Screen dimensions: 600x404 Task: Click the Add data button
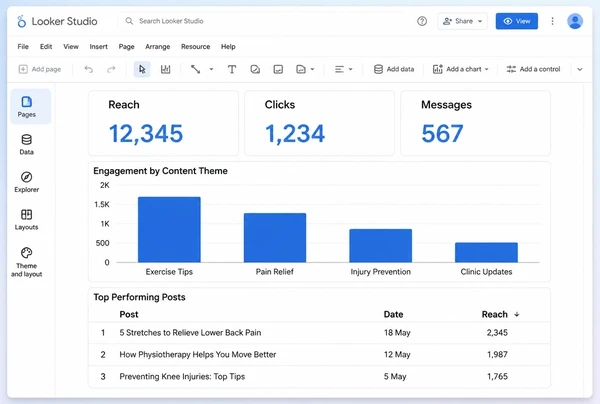[394, 69]
